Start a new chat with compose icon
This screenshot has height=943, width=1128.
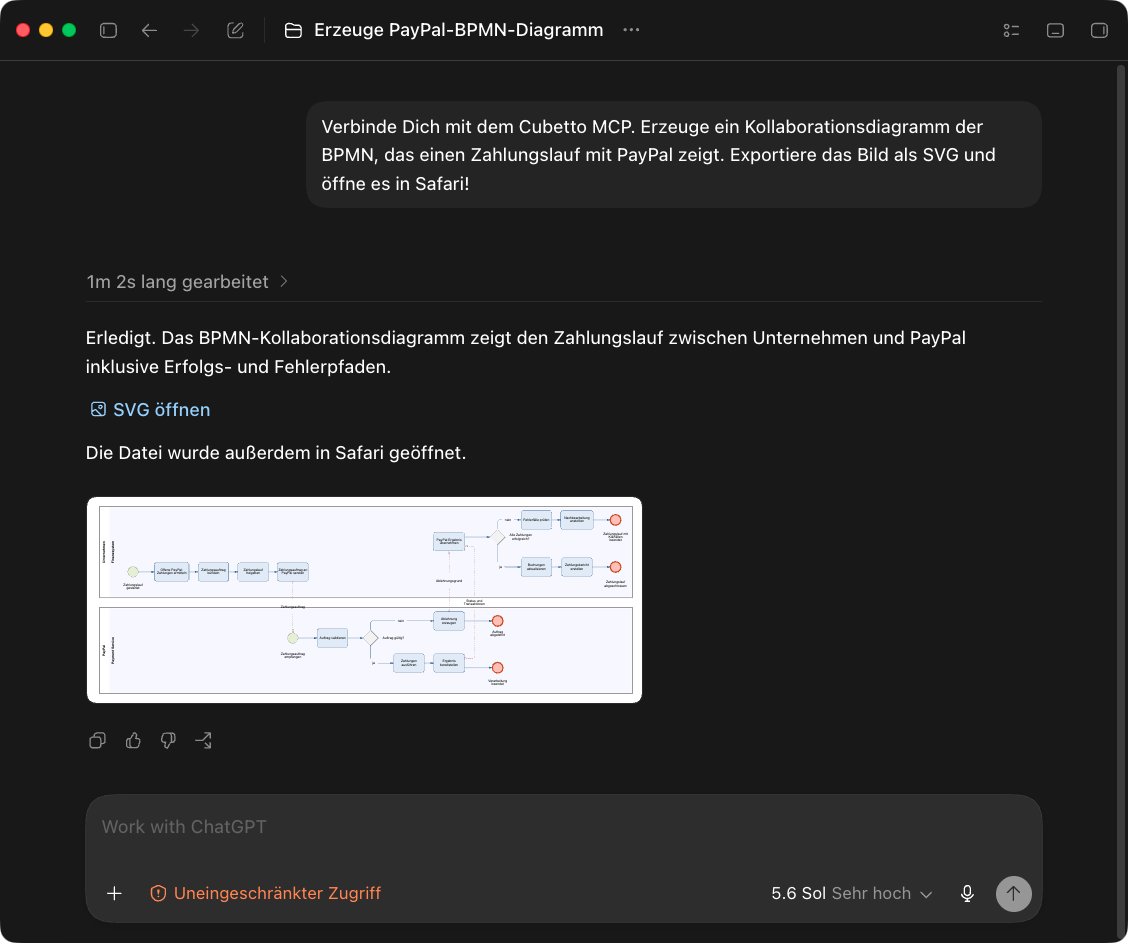pos(235,30)
